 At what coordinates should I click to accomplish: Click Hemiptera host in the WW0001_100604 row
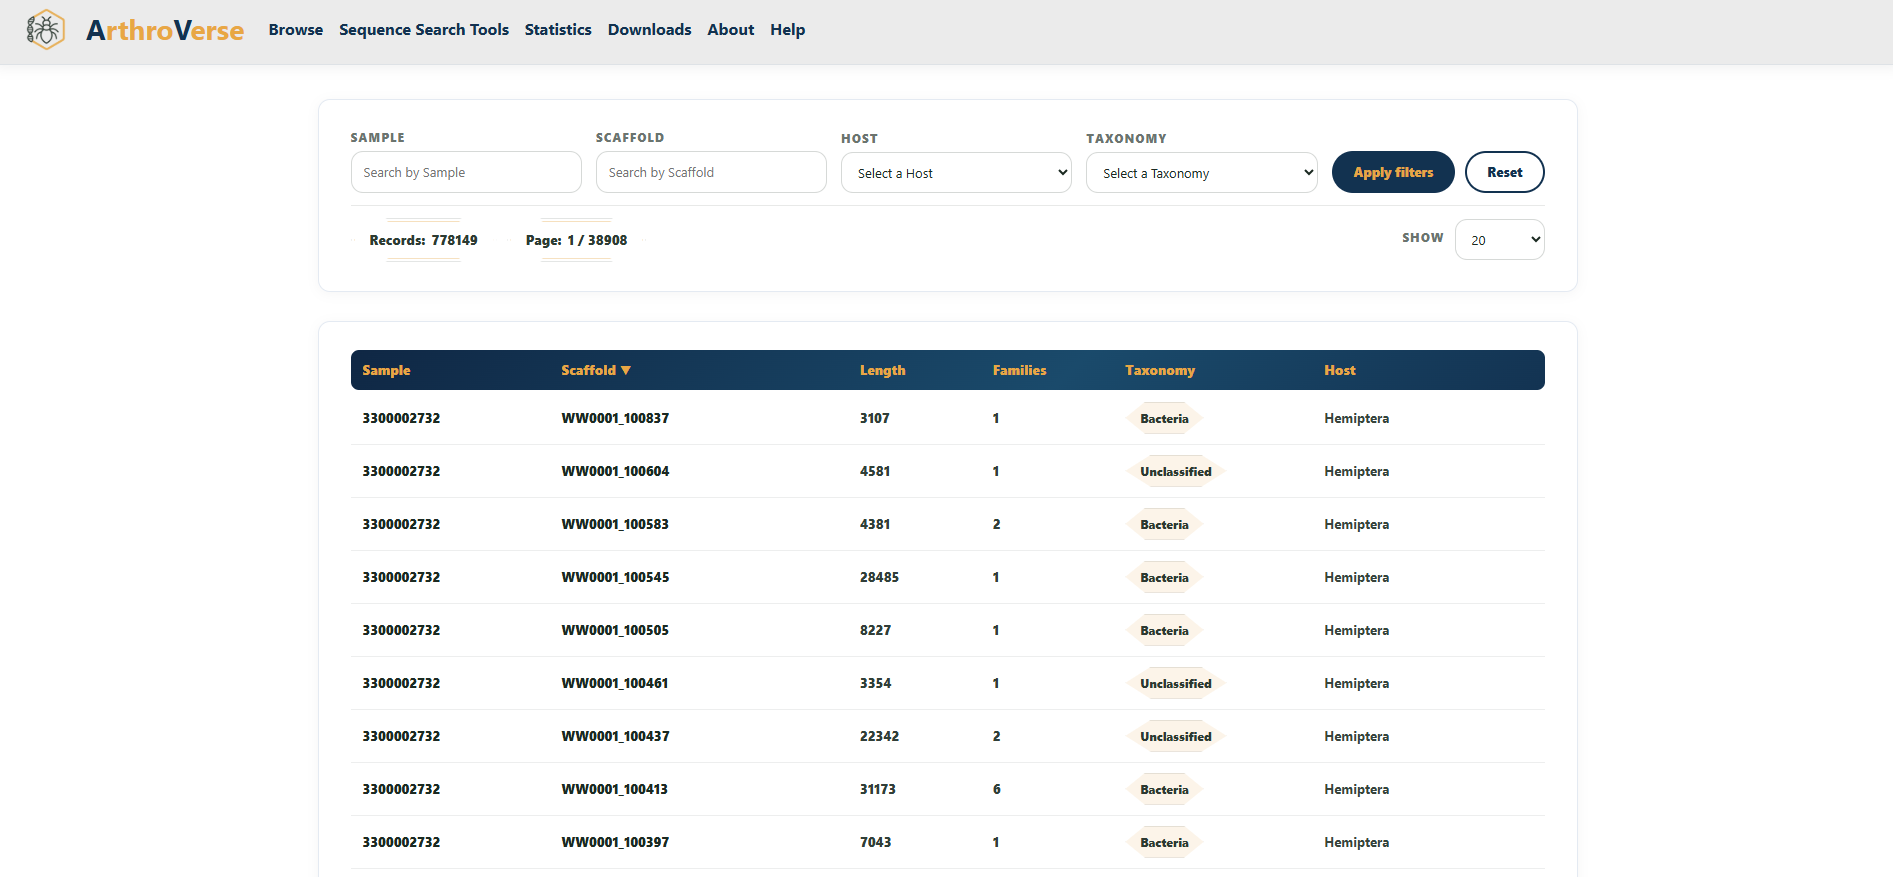[x=1356, y=471]
